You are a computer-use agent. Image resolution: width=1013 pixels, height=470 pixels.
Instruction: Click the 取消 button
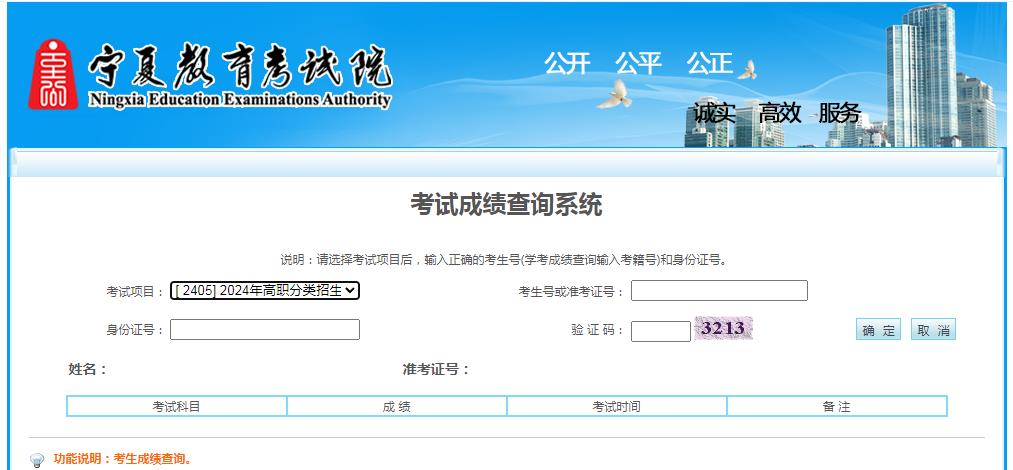(x=933, y=330)
